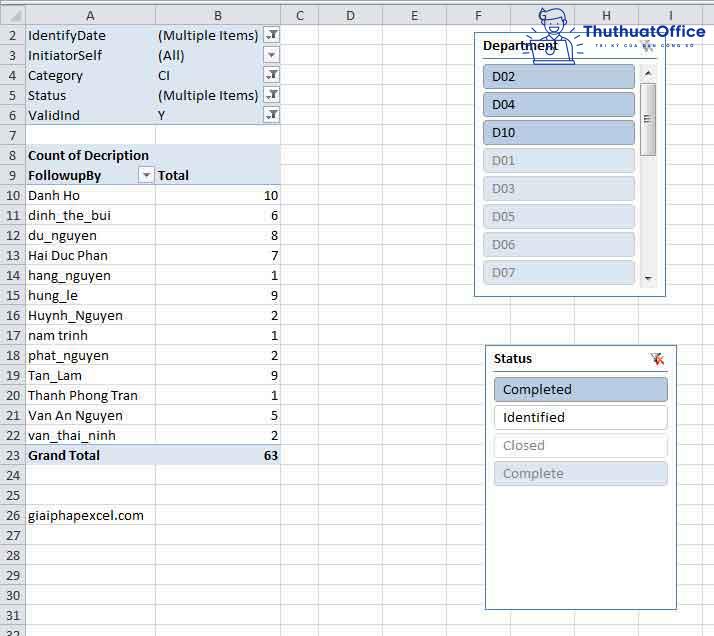Open the Status page filter dropdown

point(271,95)
